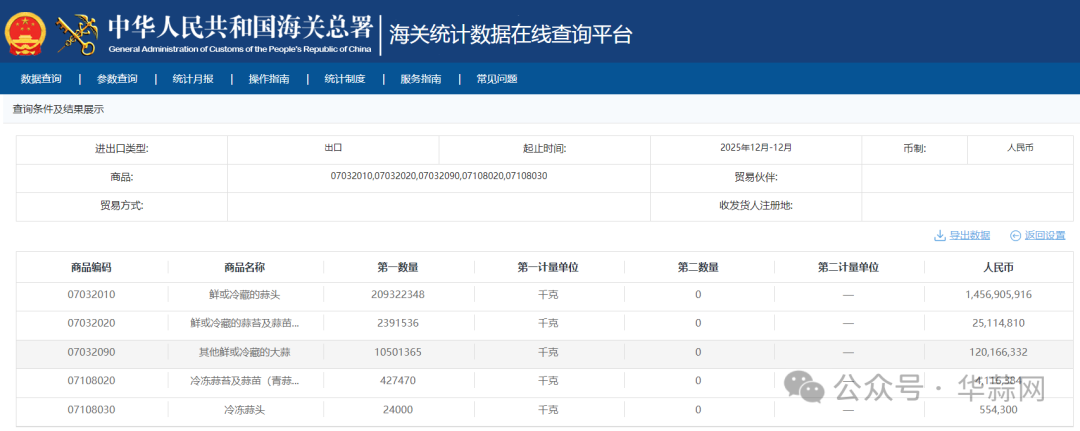Click the return settings back-arrow icon
The height and width of the screenshot is (431, 1080).
pos(1015,236)
